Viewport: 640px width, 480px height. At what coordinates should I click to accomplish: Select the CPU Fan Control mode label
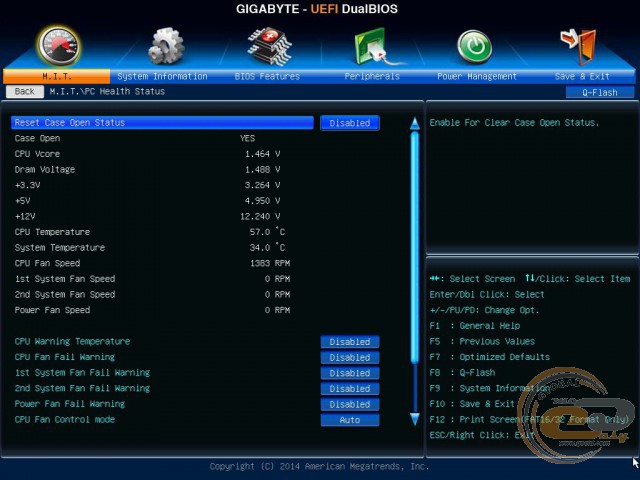click(x=64, y=419)
